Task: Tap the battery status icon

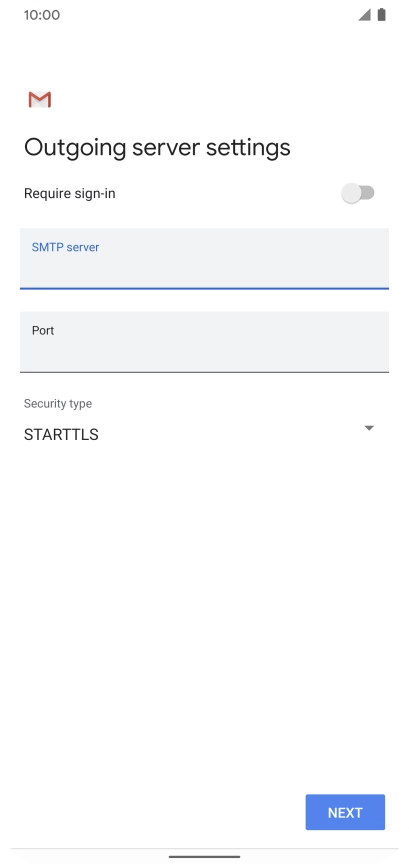Action: coord(381,15)
